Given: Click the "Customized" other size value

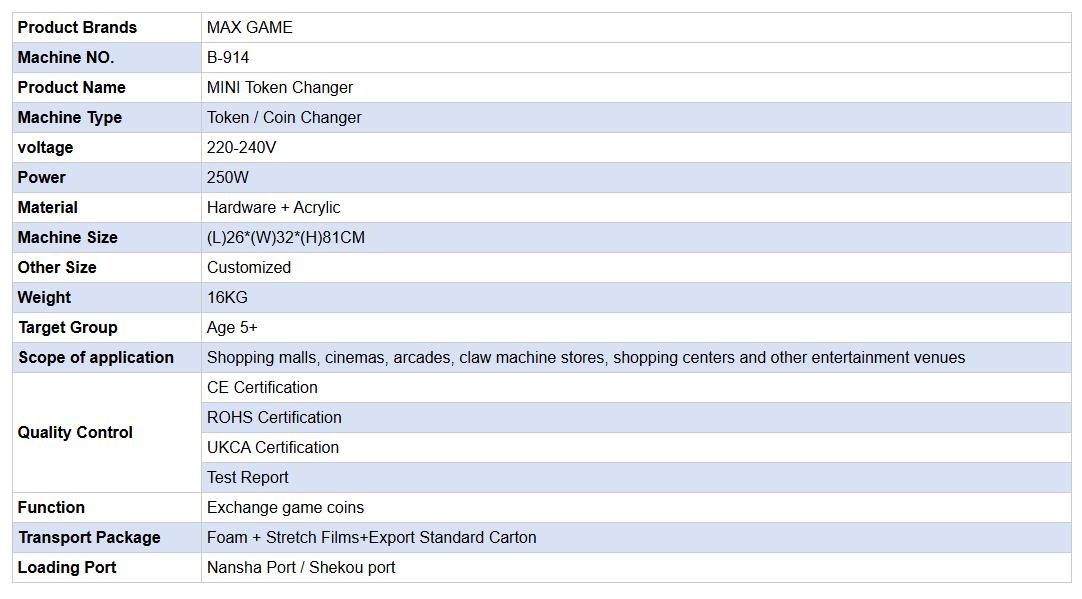Looking at the screenshot, I should pos(249,268).
